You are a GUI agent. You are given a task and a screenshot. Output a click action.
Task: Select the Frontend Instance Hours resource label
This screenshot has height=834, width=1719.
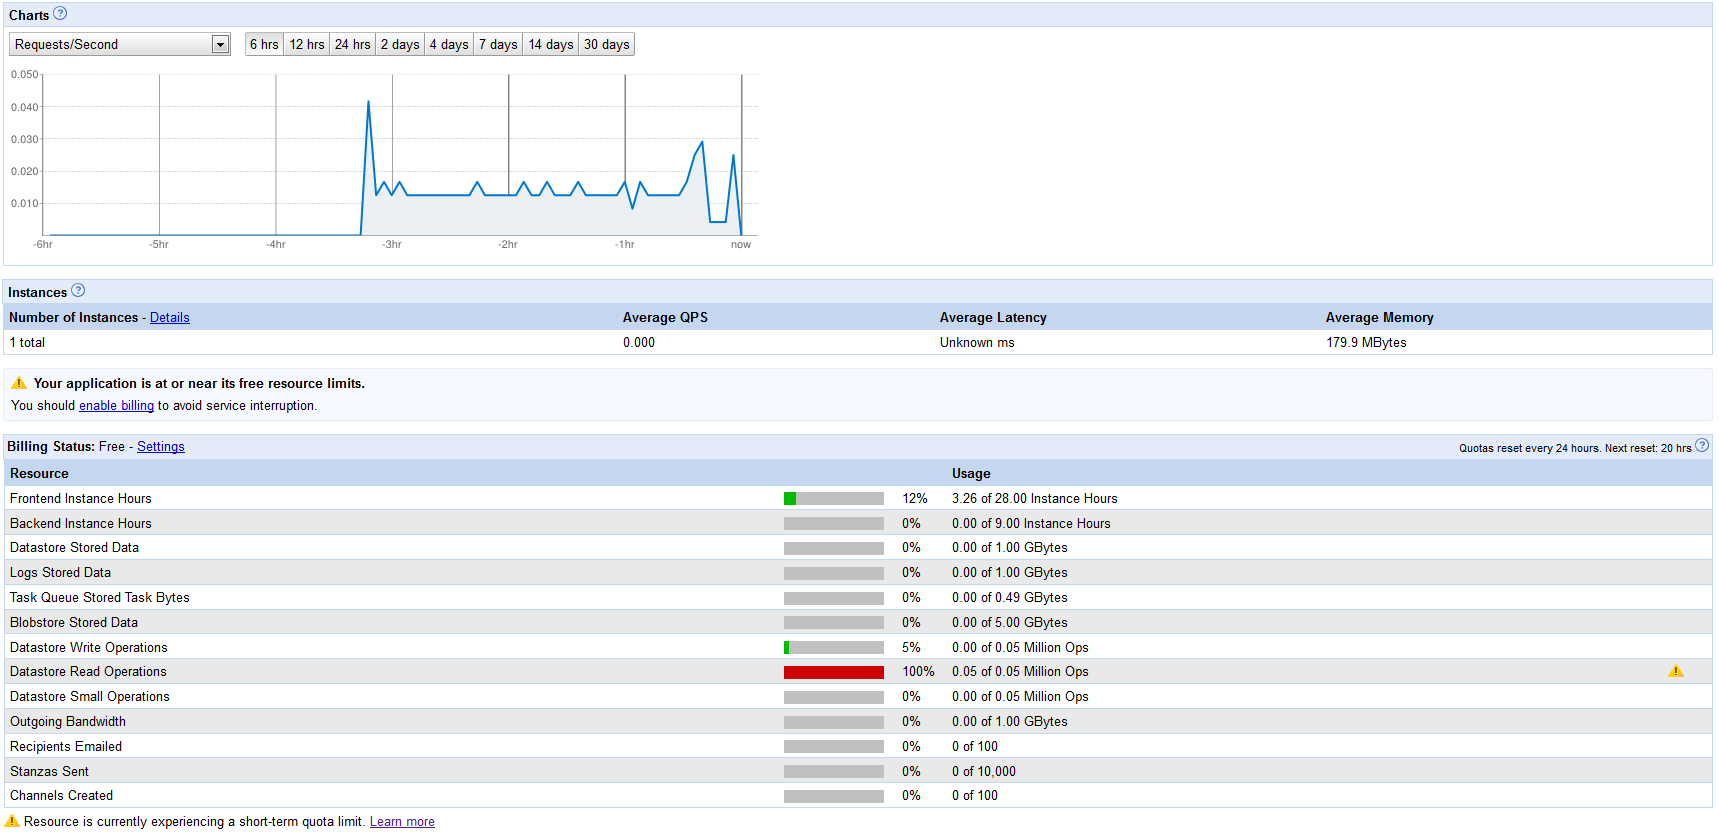point(81,499)
